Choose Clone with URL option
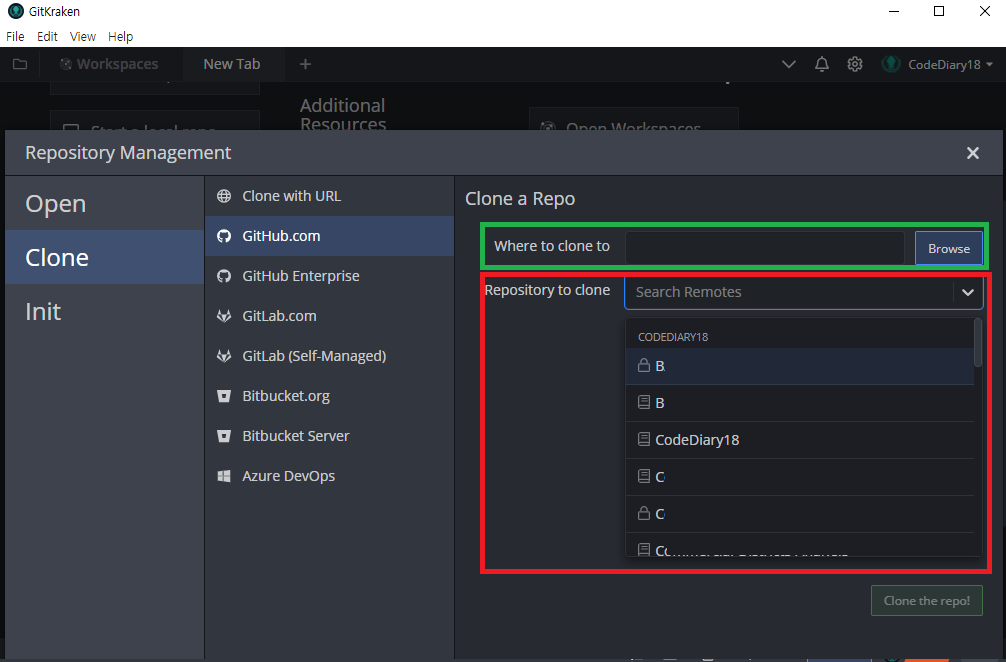The width and height of the screenshot is (1006, 662). pyautogui.click(x=329, y=196)
